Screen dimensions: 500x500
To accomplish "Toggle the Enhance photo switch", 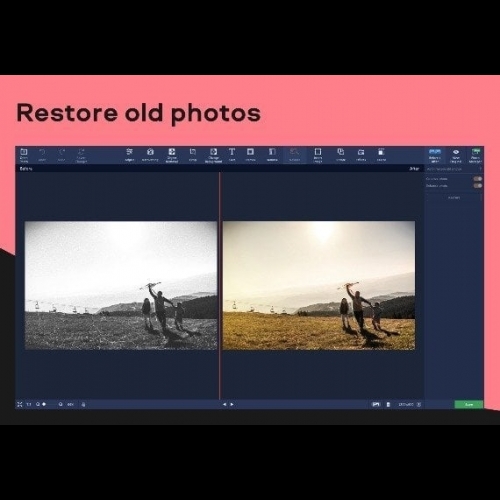I will (x=477, y=186).
